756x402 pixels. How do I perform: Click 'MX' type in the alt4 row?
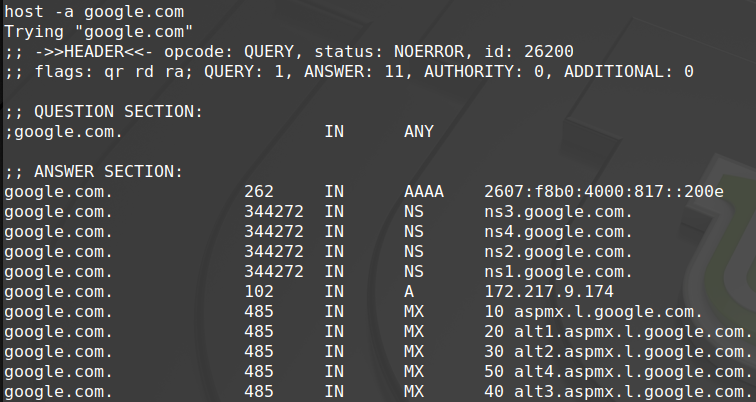click(414, 372)
